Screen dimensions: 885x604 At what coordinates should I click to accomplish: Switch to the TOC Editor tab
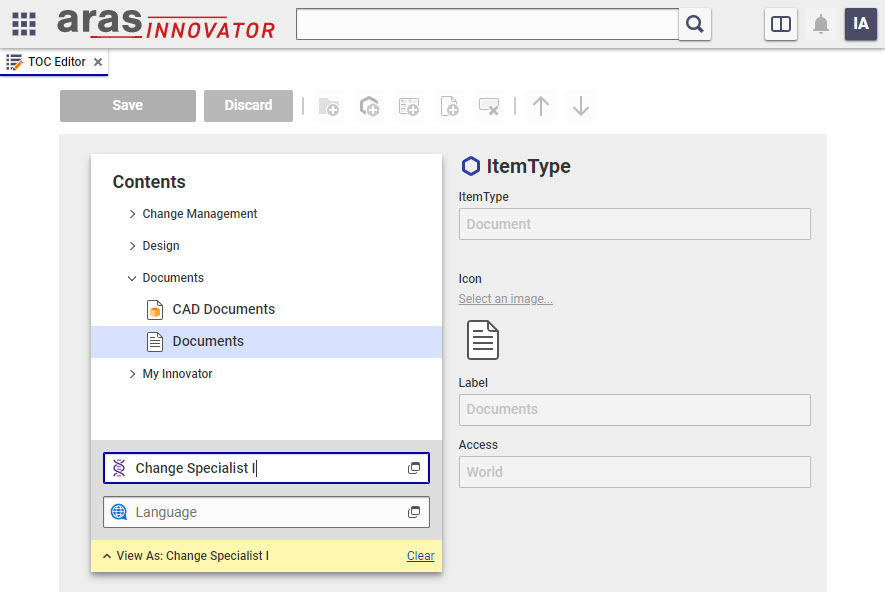tap(54, 62)
